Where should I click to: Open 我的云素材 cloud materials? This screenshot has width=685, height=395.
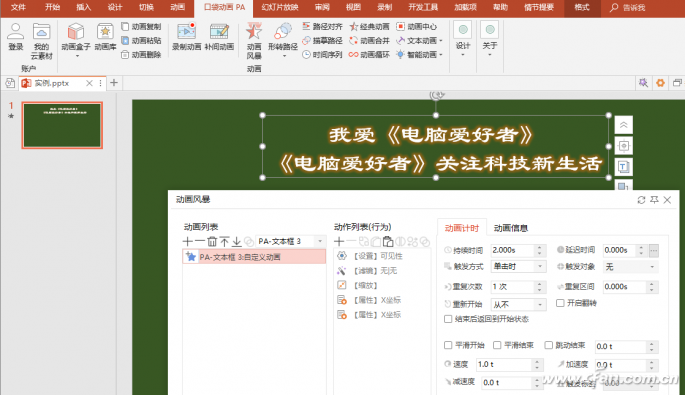(42, 42)
